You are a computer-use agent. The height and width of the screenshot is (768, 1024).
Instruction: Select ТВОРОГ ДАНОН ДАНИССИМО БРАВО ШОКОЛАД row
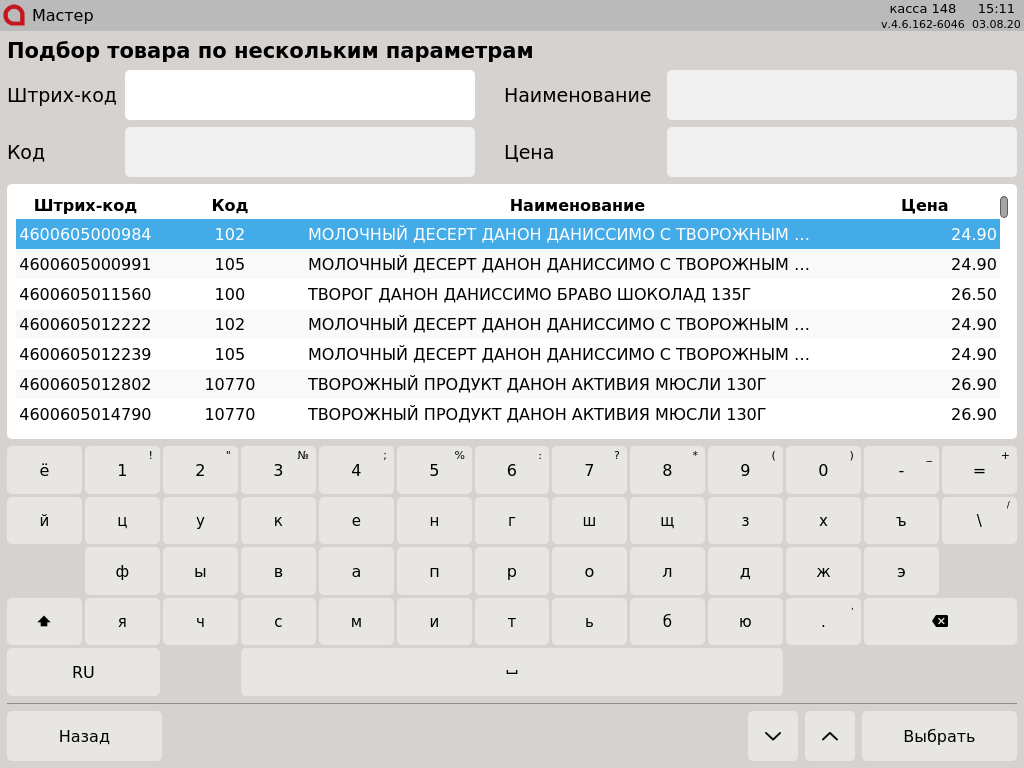click(x=528, y=295)
